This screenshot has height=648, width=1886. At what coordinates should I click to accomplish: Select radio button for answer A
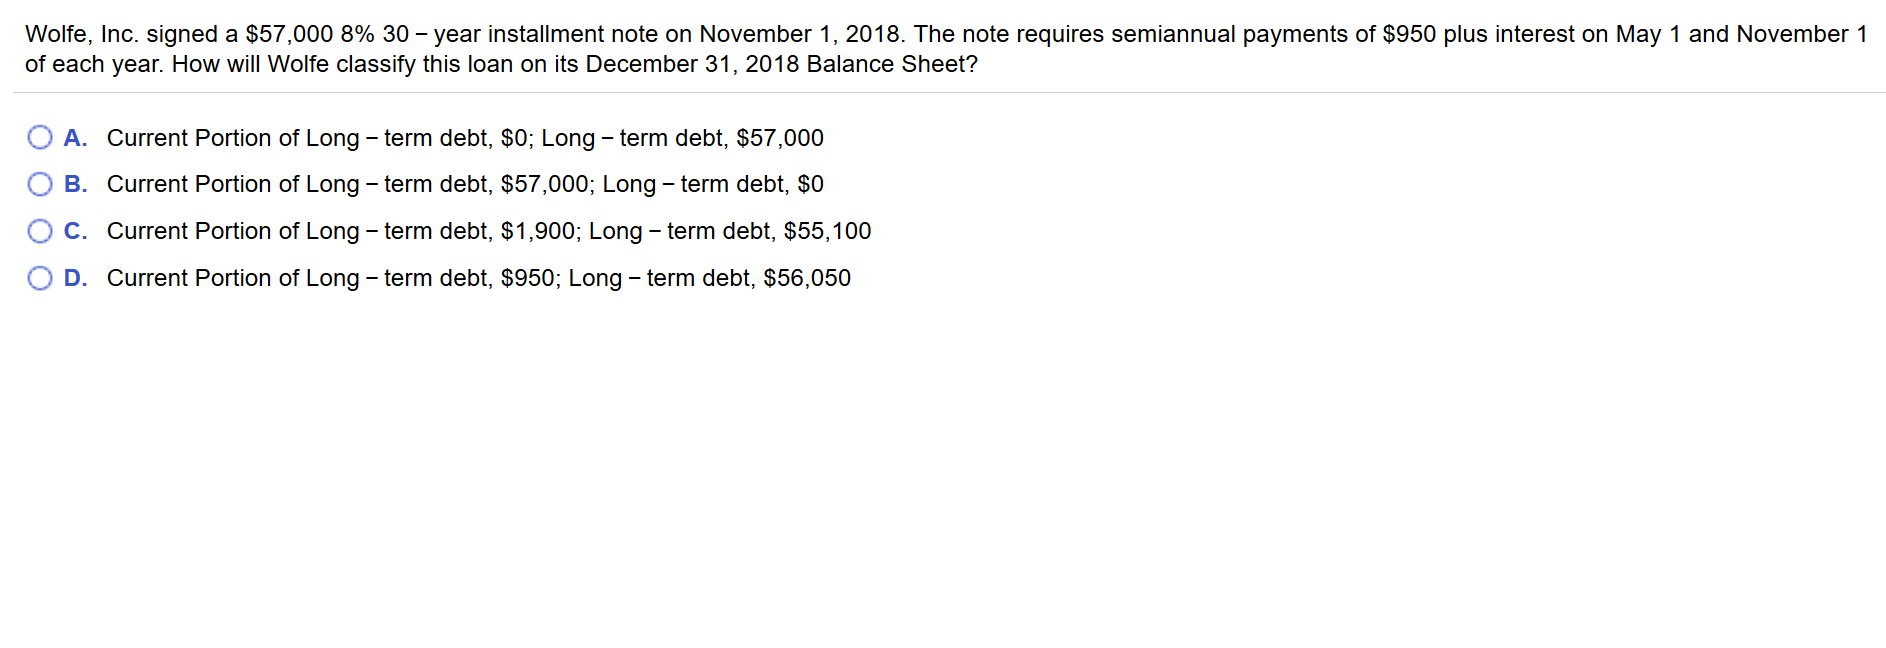tap(40, 137)
